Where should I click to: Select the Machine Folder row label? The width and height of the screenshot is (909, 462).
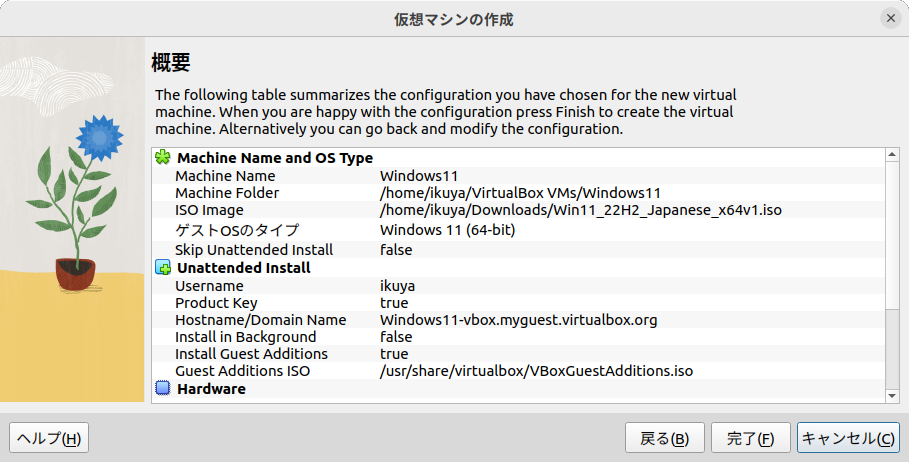[x=227, y=192]
